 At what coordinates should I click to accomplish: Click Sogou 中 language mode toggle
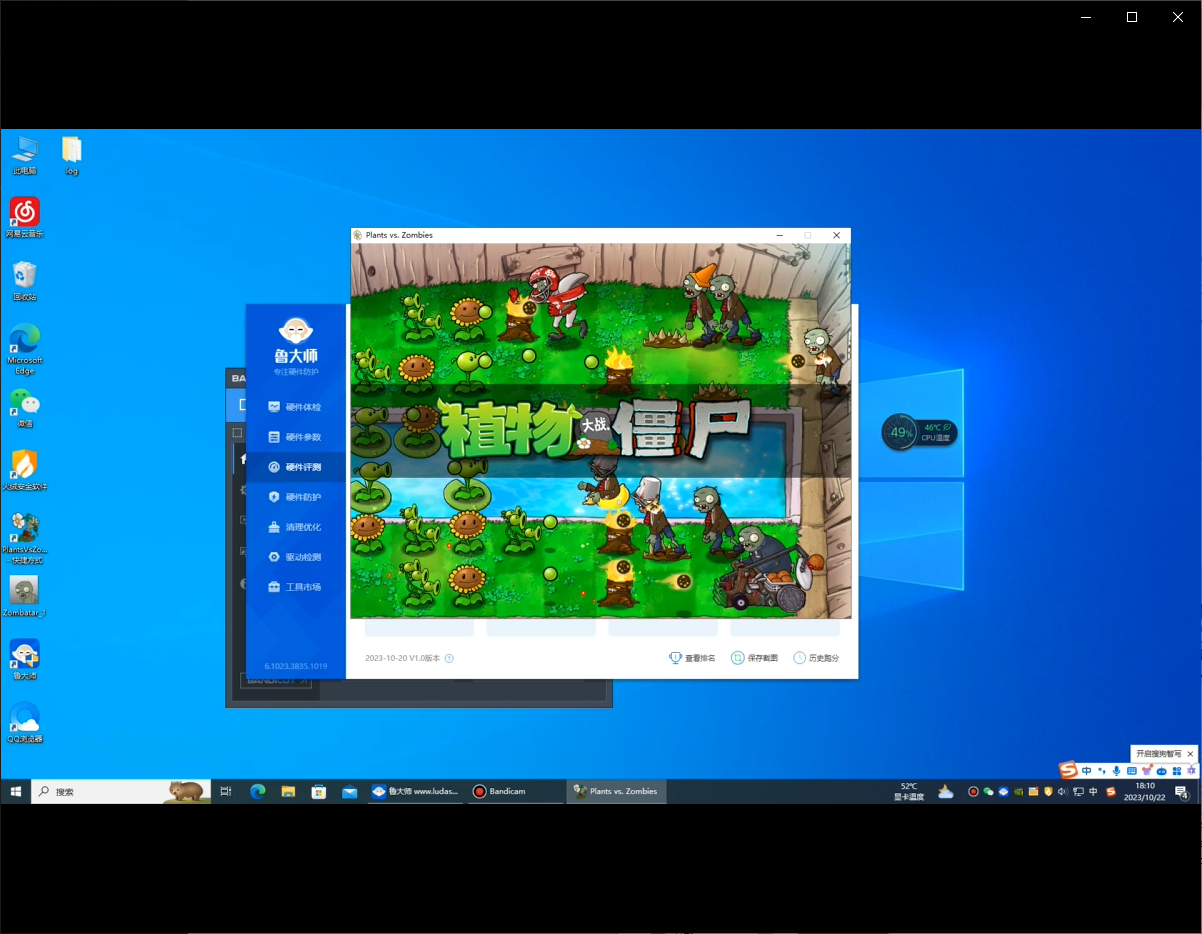[x=1087, y=771]
